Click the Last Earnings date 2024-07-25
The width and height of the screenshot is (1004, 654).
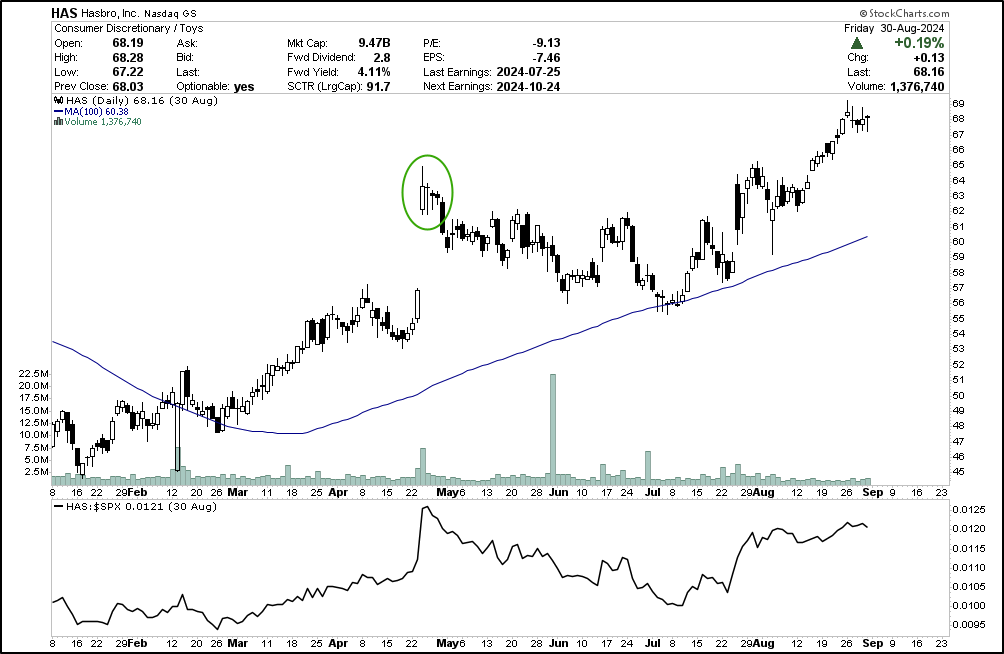tap(528, 72)
